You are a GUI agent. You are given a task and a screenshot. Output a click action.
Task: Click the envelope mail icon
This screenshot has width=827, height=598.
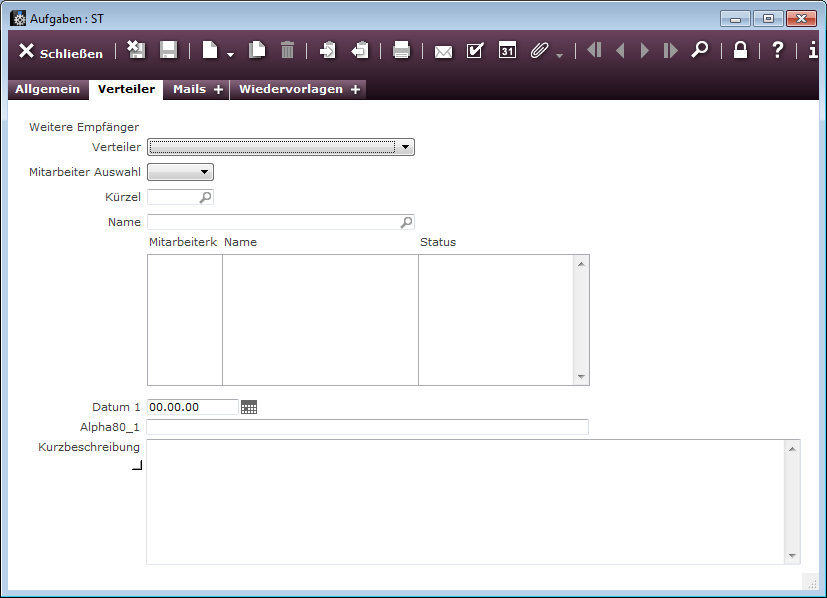[x=443, y=51]
